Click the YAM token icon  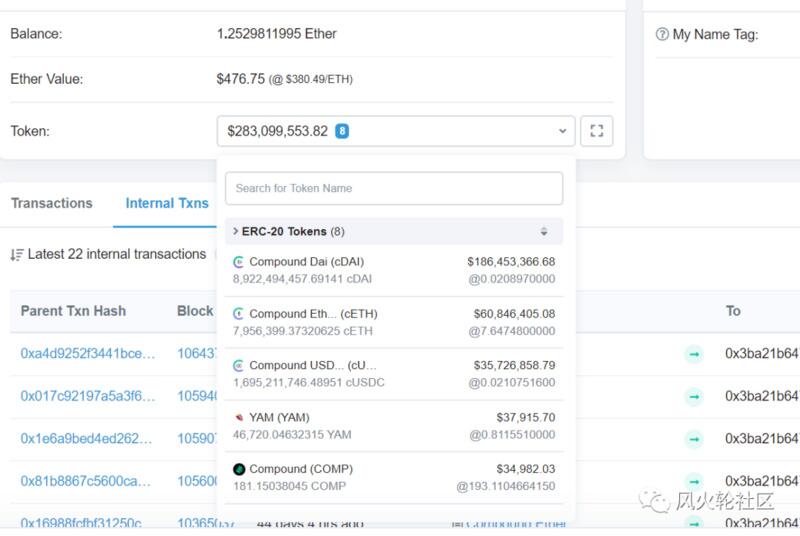pos(238,418)
